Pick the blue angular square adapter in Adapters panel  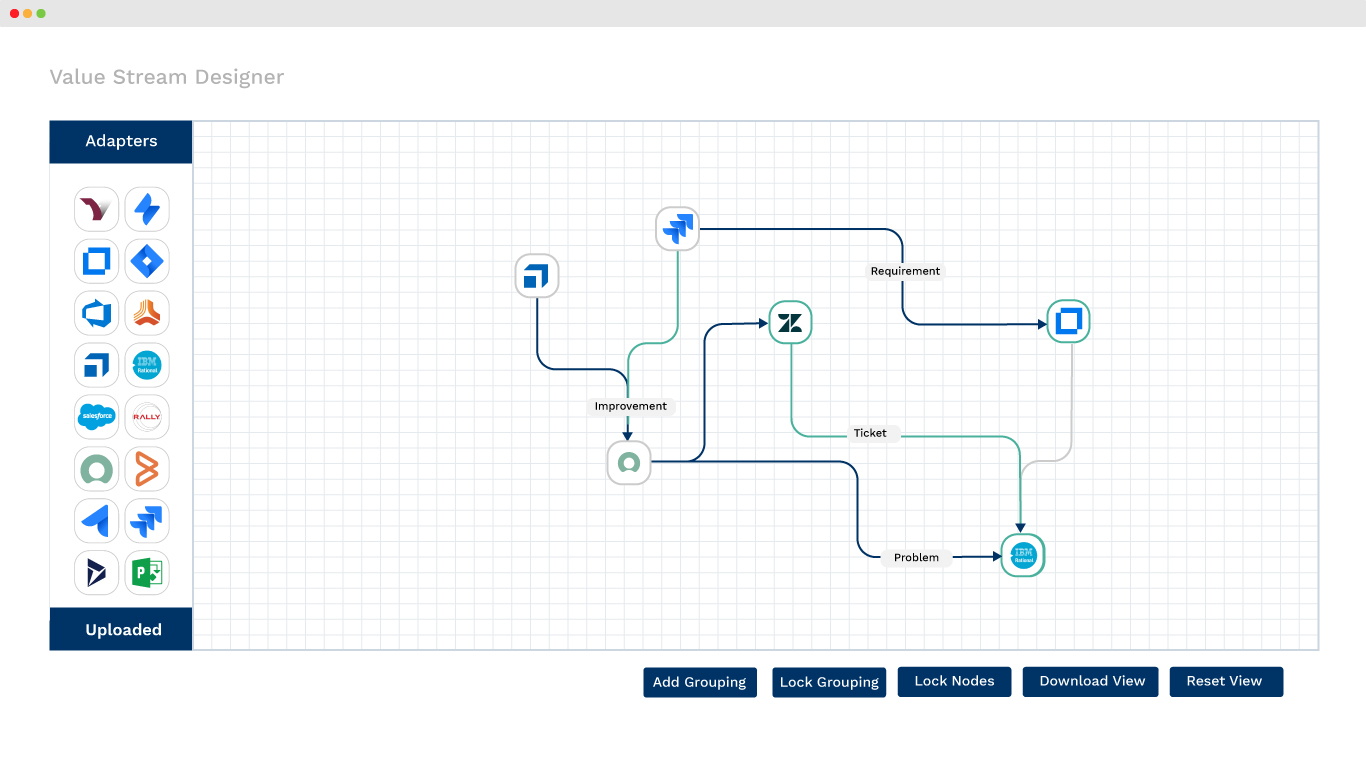coord(97,365)
